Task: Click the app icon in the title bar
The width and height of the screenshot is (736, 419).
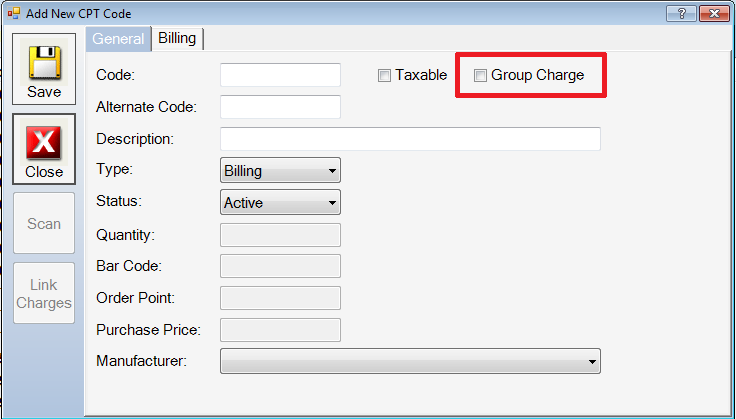Action: coord(14,13)
